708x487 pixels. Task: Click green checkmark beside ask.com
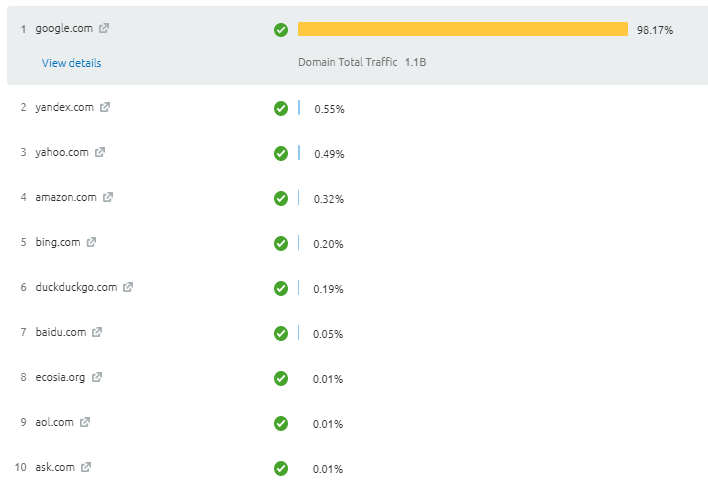point(281,468)
